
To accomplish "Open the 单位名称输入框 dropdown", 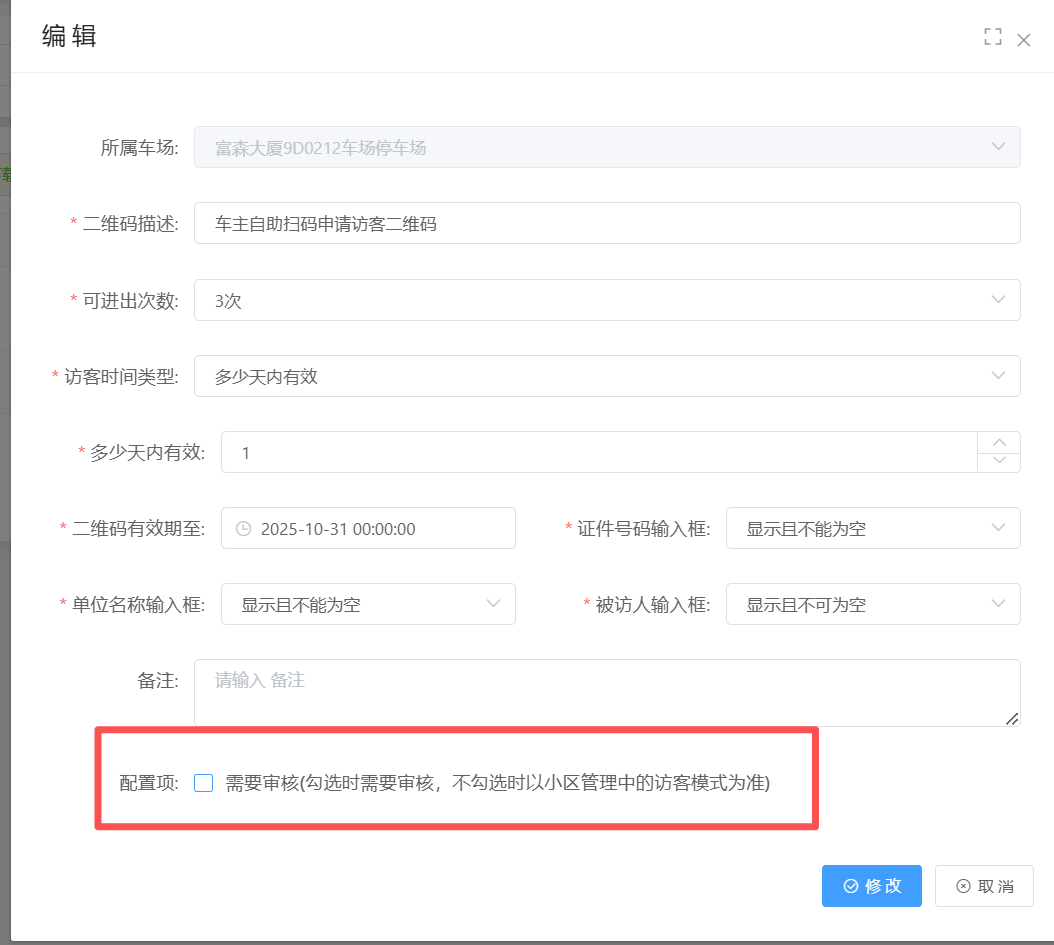I will point(368,604).
